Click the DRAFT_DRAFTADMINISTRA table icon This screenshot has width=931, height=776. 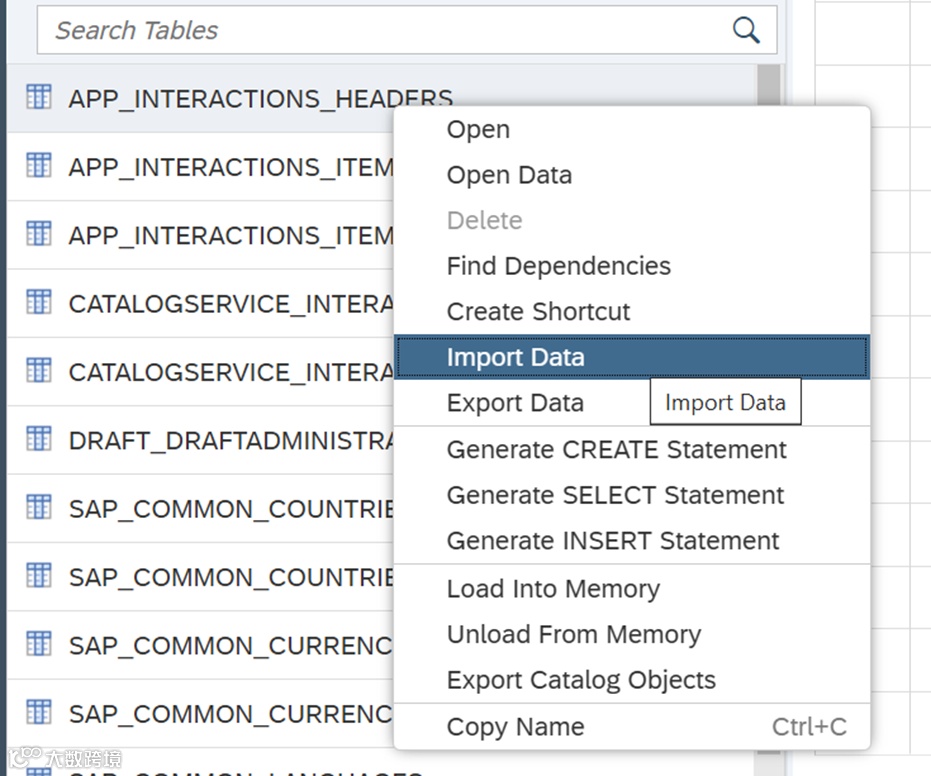pyautogui.click(x=39, y=438)
